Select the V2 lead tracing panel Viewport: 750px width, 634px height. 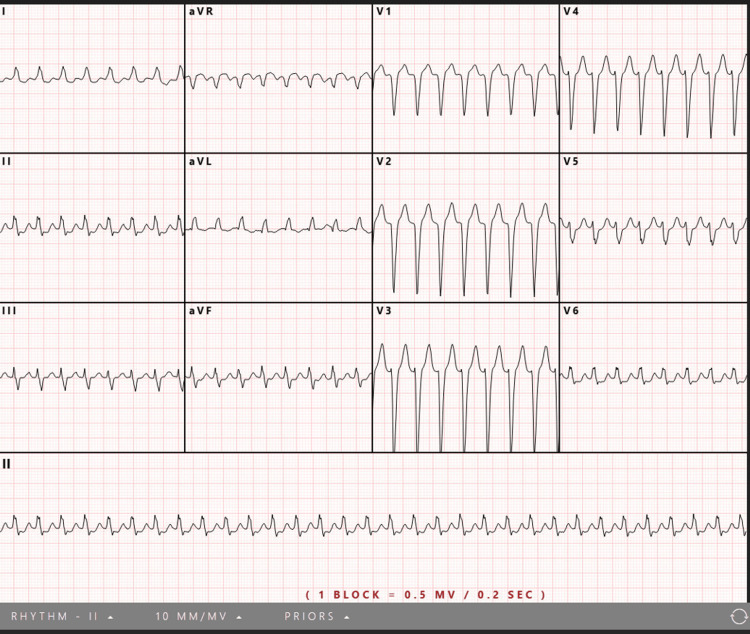465,228
